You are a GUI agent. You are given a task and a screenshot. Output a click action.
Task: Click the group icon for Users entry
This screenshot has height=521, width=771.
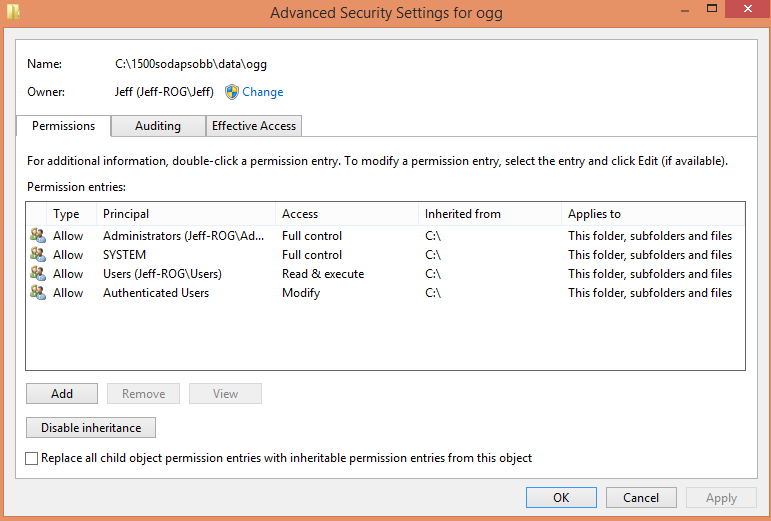click(x=38, y=274)
